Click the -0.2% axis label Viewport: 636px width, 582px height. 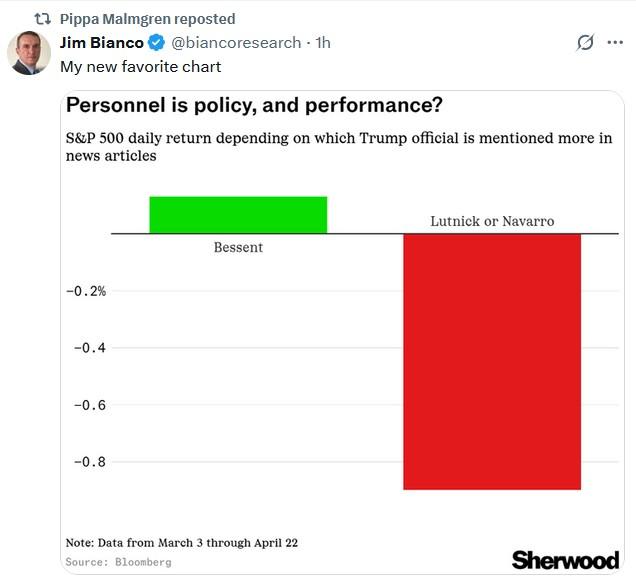(x=86, y=291)
